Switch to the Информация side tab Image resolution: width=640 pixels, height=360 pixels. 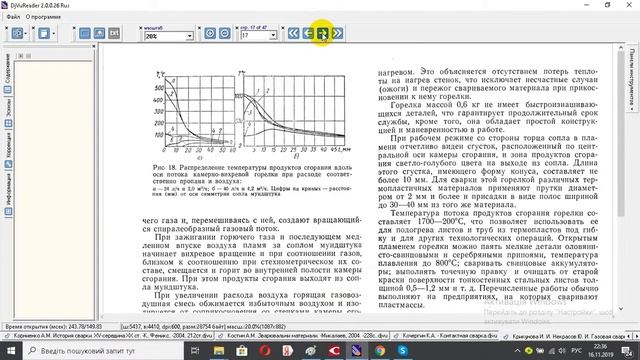pyautogui.click(x=8, y=194)
